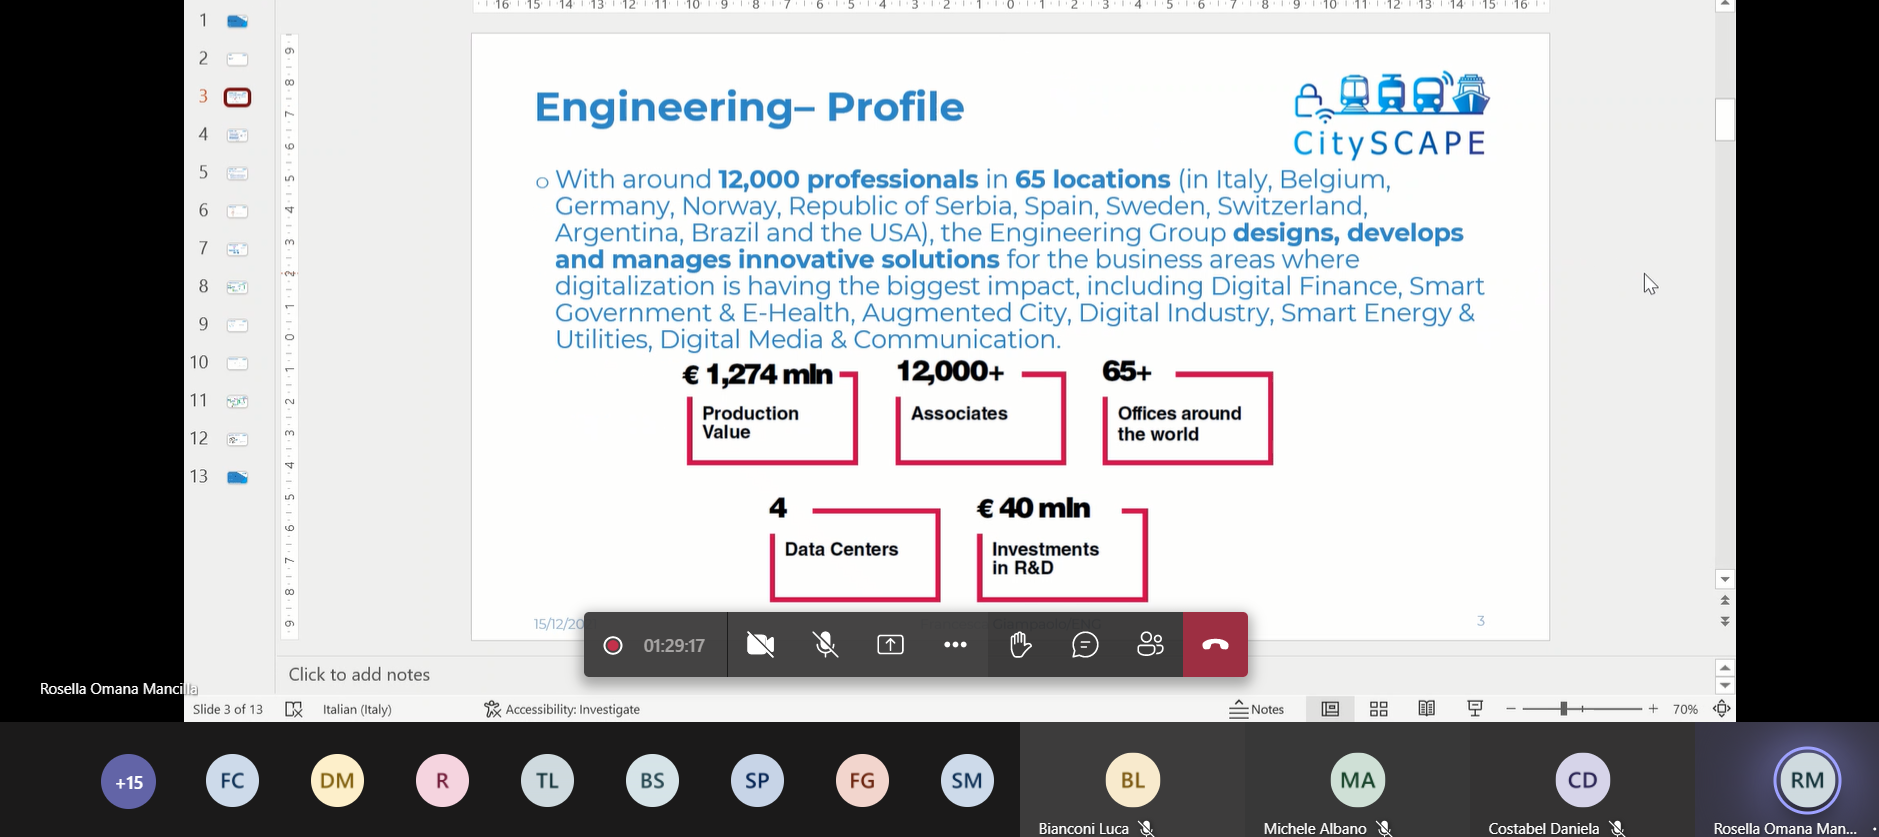This screenshot has height=837, width=1879.
Task: Expand the +15 hidden participants overflow
Action: click(x=128, y=781)
